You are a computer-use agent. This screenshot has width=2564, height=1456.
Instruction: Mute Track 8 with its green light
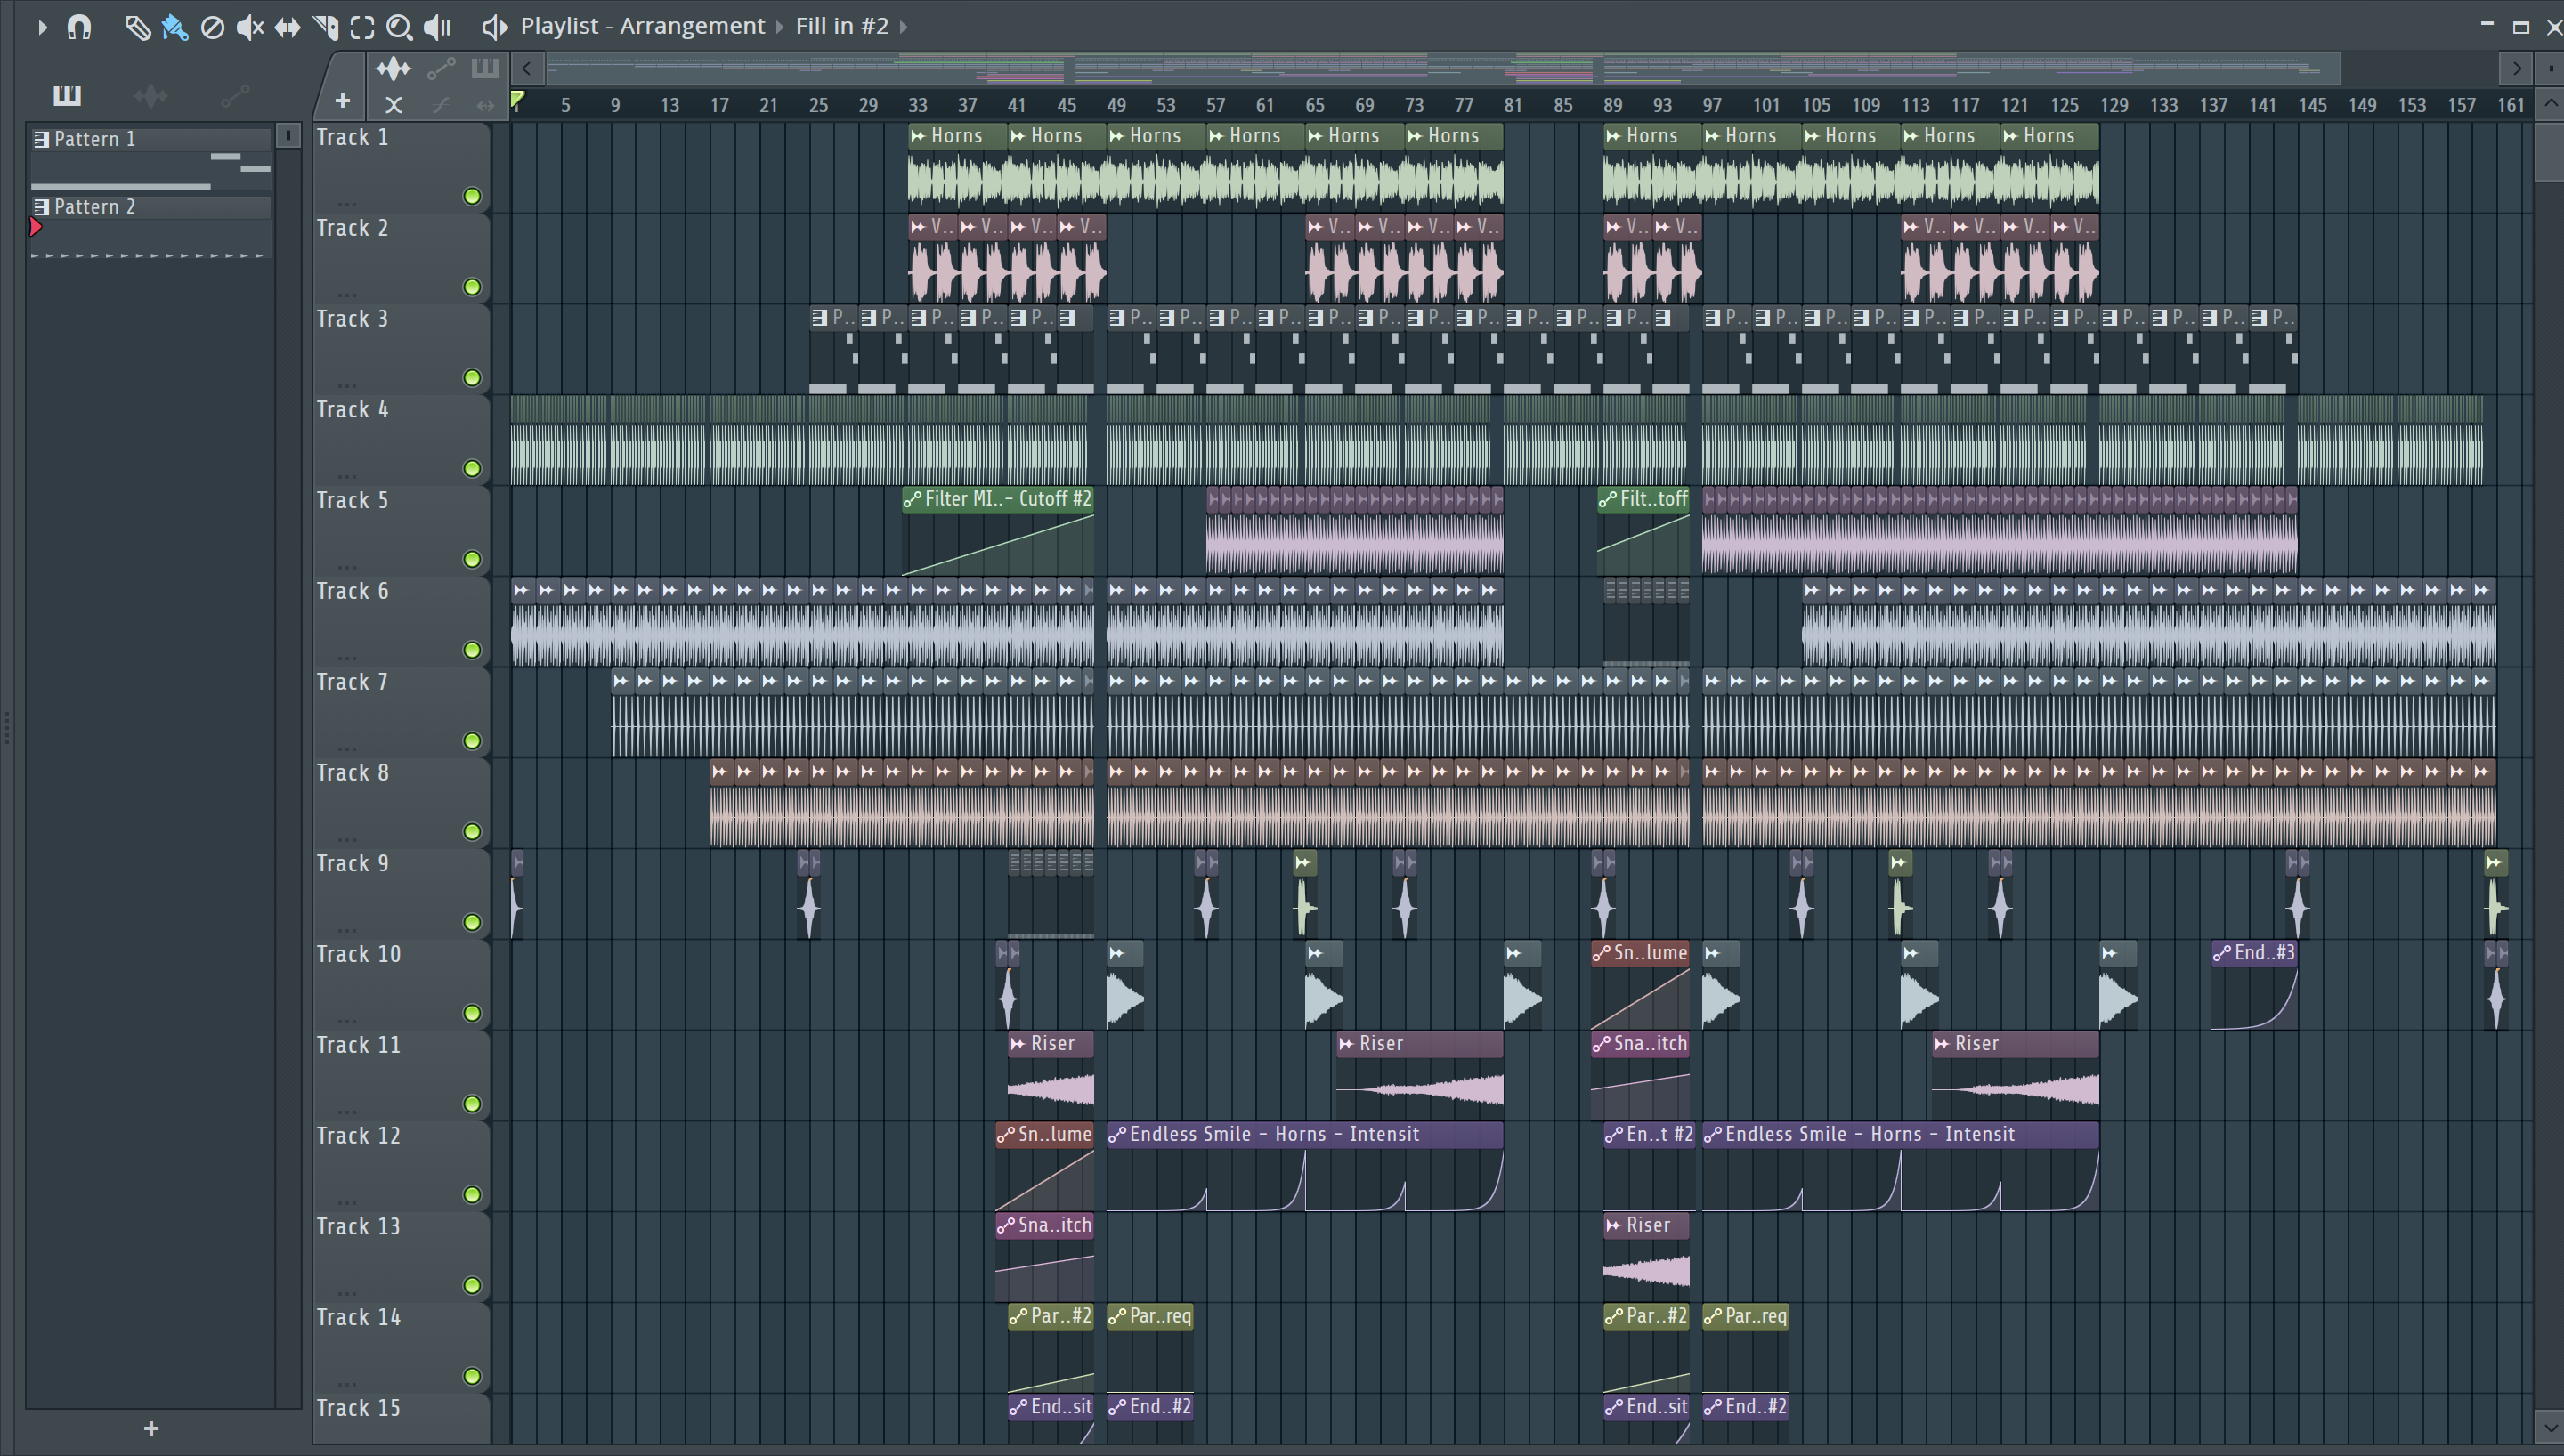pyautogui.click(x=472, y=832)
